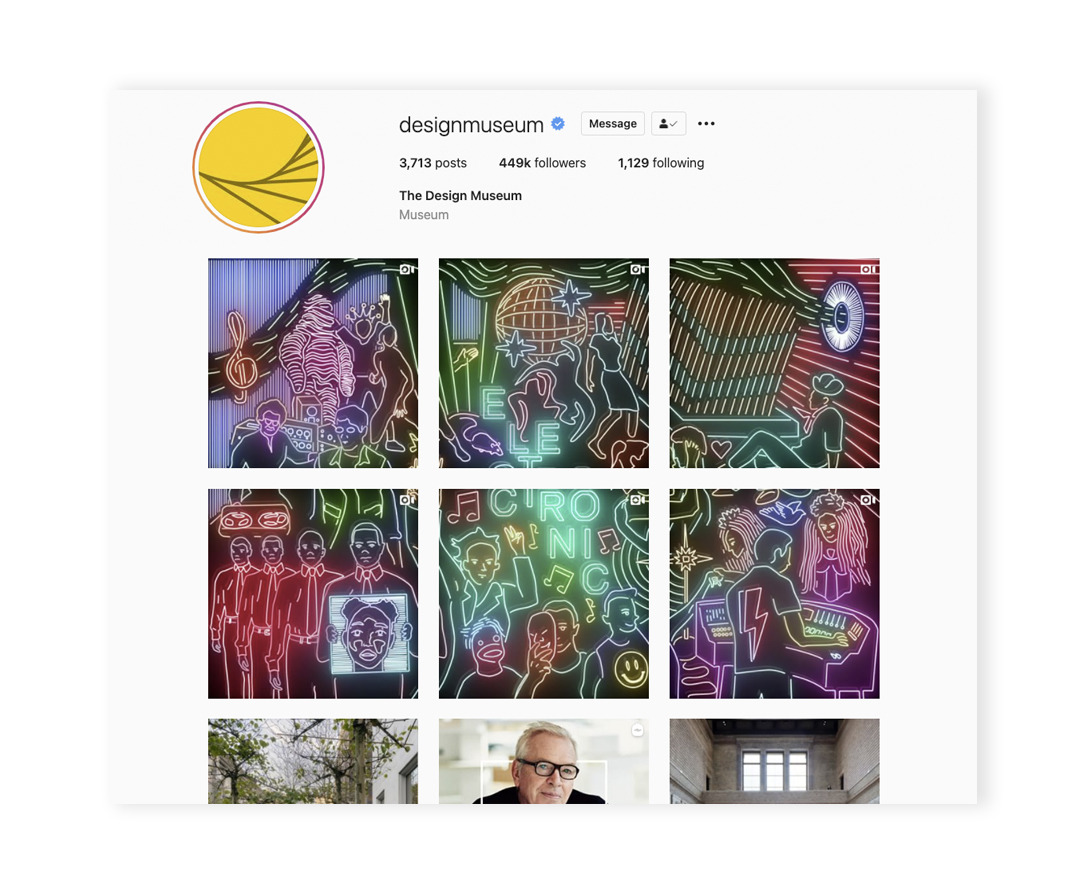This screenshot has height=895, width=1086.
Task: Click the 3,713 posts count
Action: (x=433, y=163)
